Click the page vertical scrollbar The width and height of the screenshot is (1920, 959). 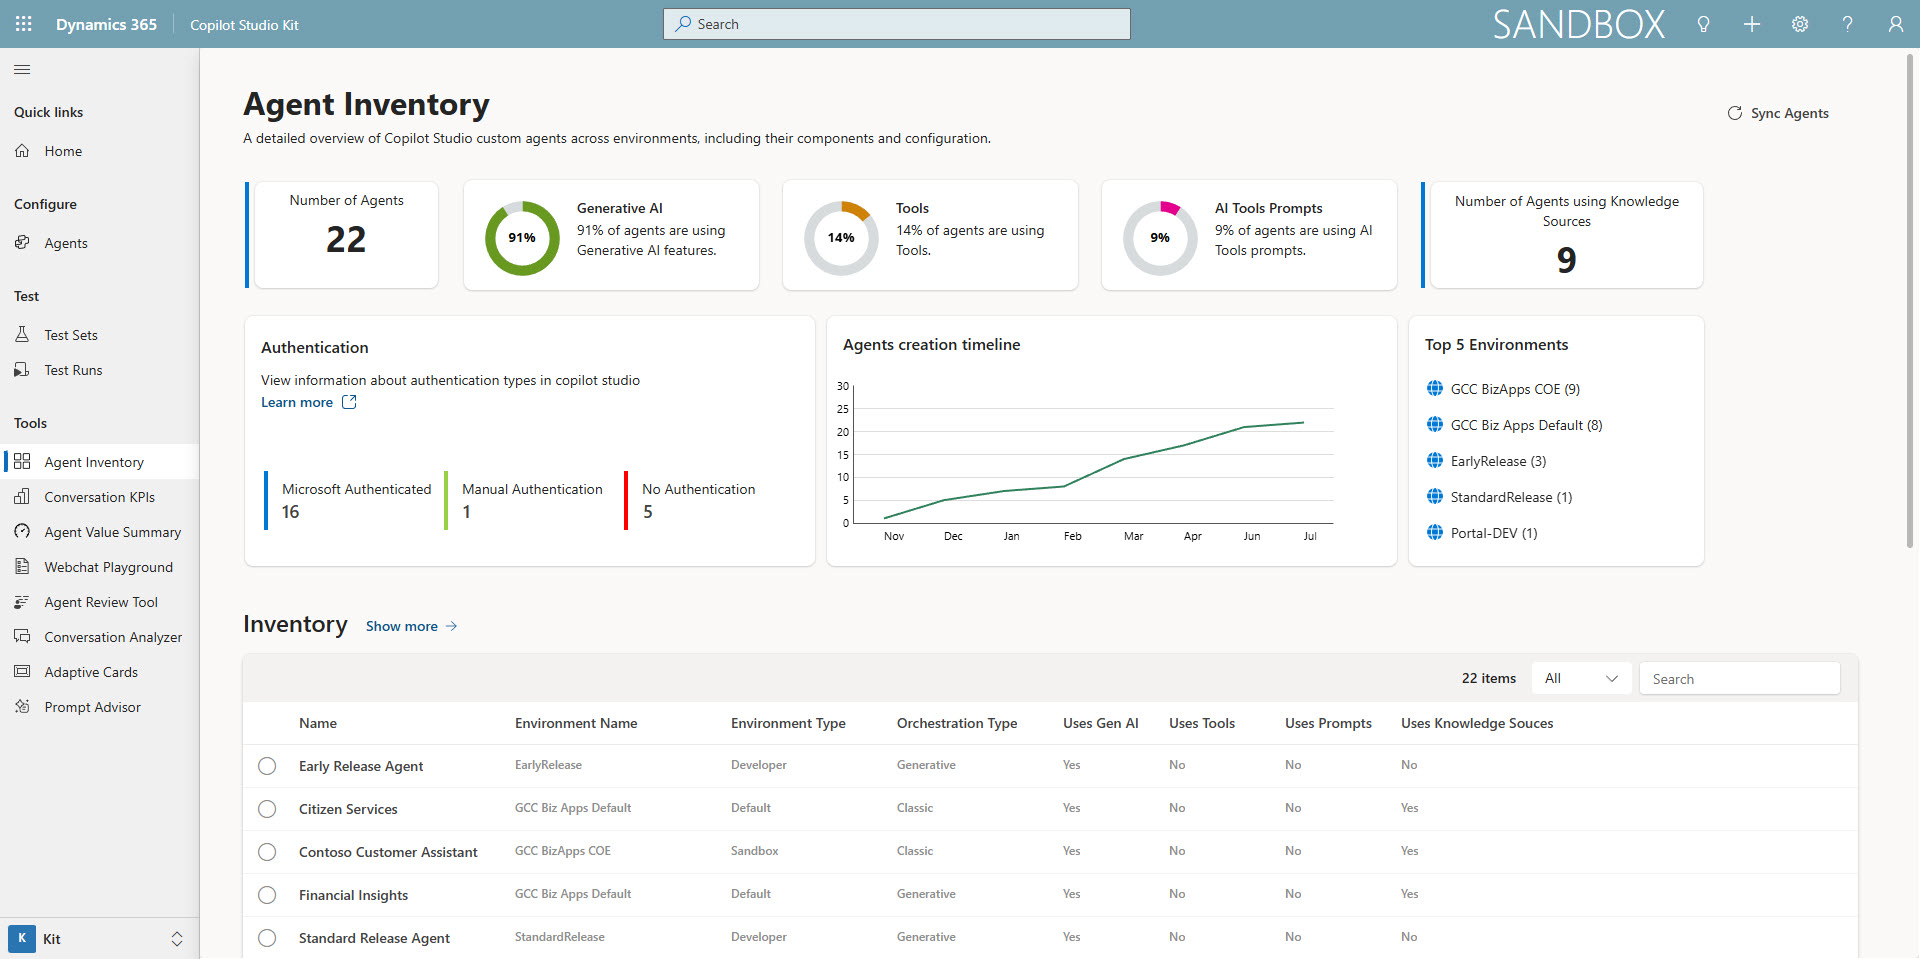[x=1909, y=300]
